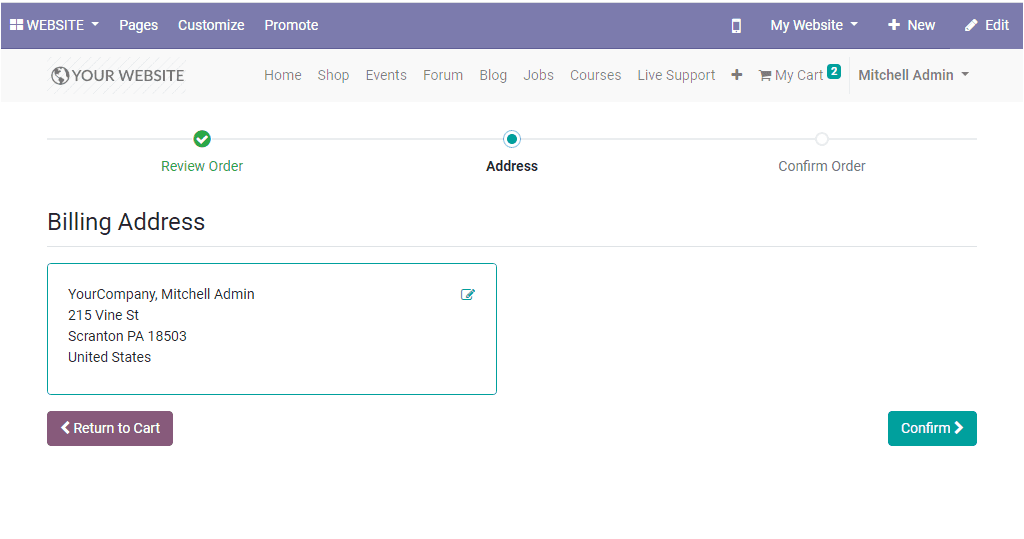Screen dimensions: 1024x539
Task: Go to the Courses page
Action: pos(596,75)
